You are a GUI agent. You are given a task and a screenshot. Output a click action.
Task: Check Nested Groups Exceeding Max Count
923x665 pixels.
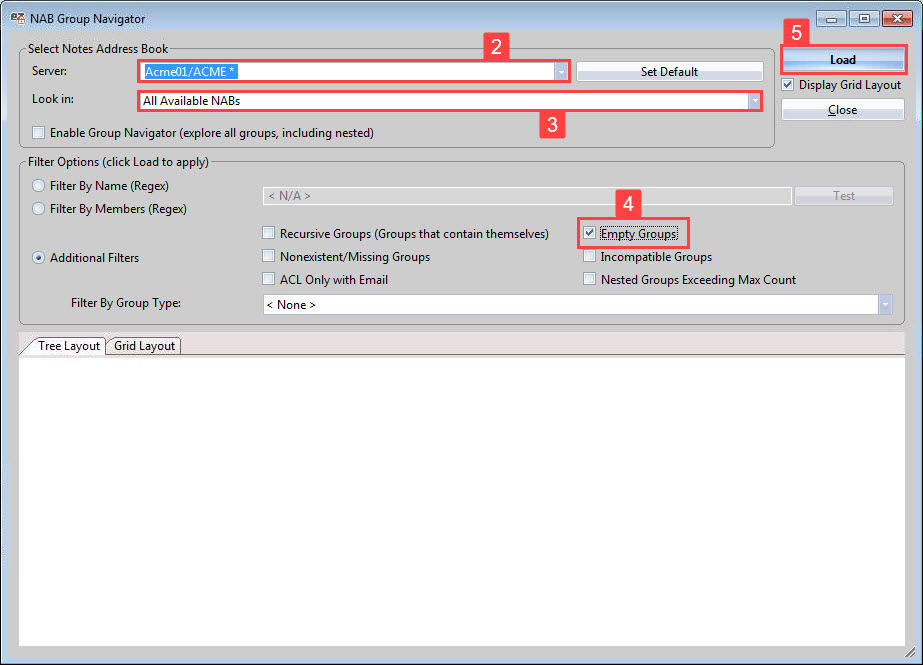coord(589,279)
